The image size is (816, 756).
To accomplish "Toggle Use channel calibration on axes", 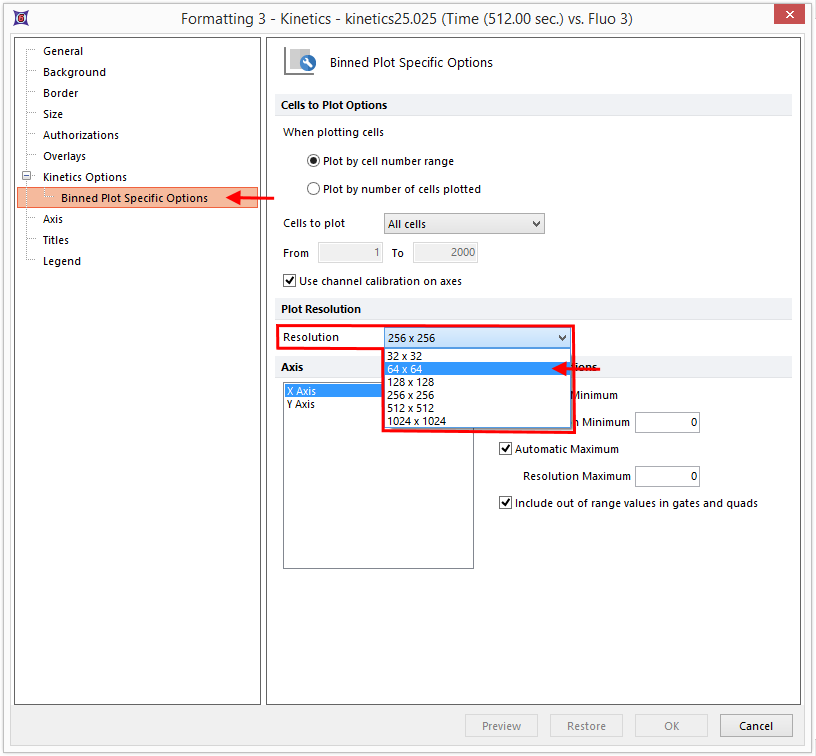I will click(290, 281).
